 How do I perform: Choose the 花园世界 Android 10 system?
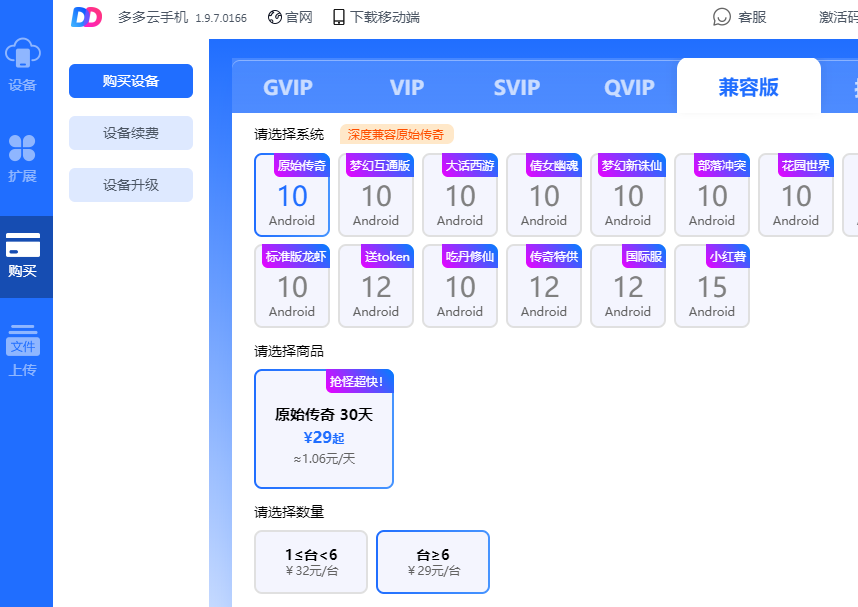(796, 195)
